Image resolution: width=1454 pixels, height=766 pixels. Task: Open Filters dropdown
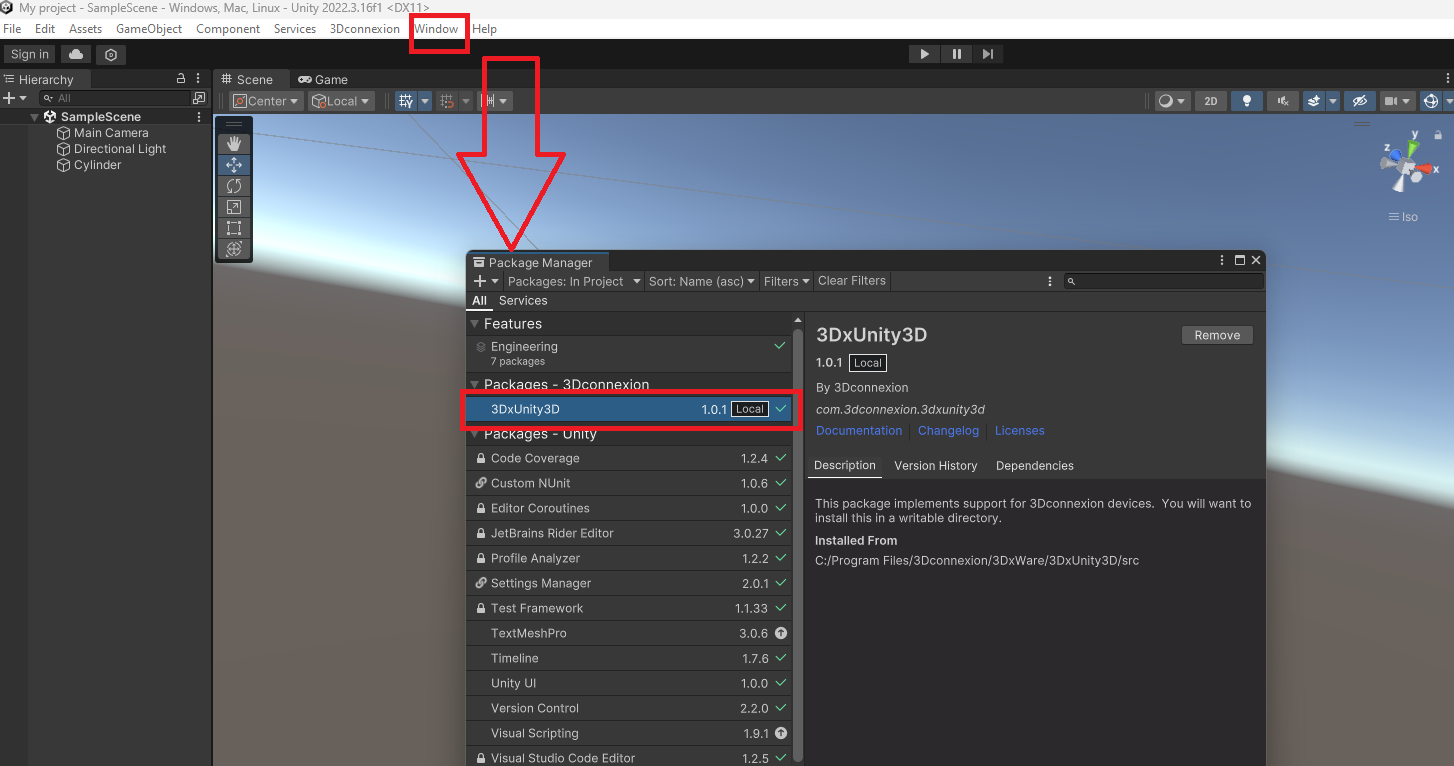[787, 281]
